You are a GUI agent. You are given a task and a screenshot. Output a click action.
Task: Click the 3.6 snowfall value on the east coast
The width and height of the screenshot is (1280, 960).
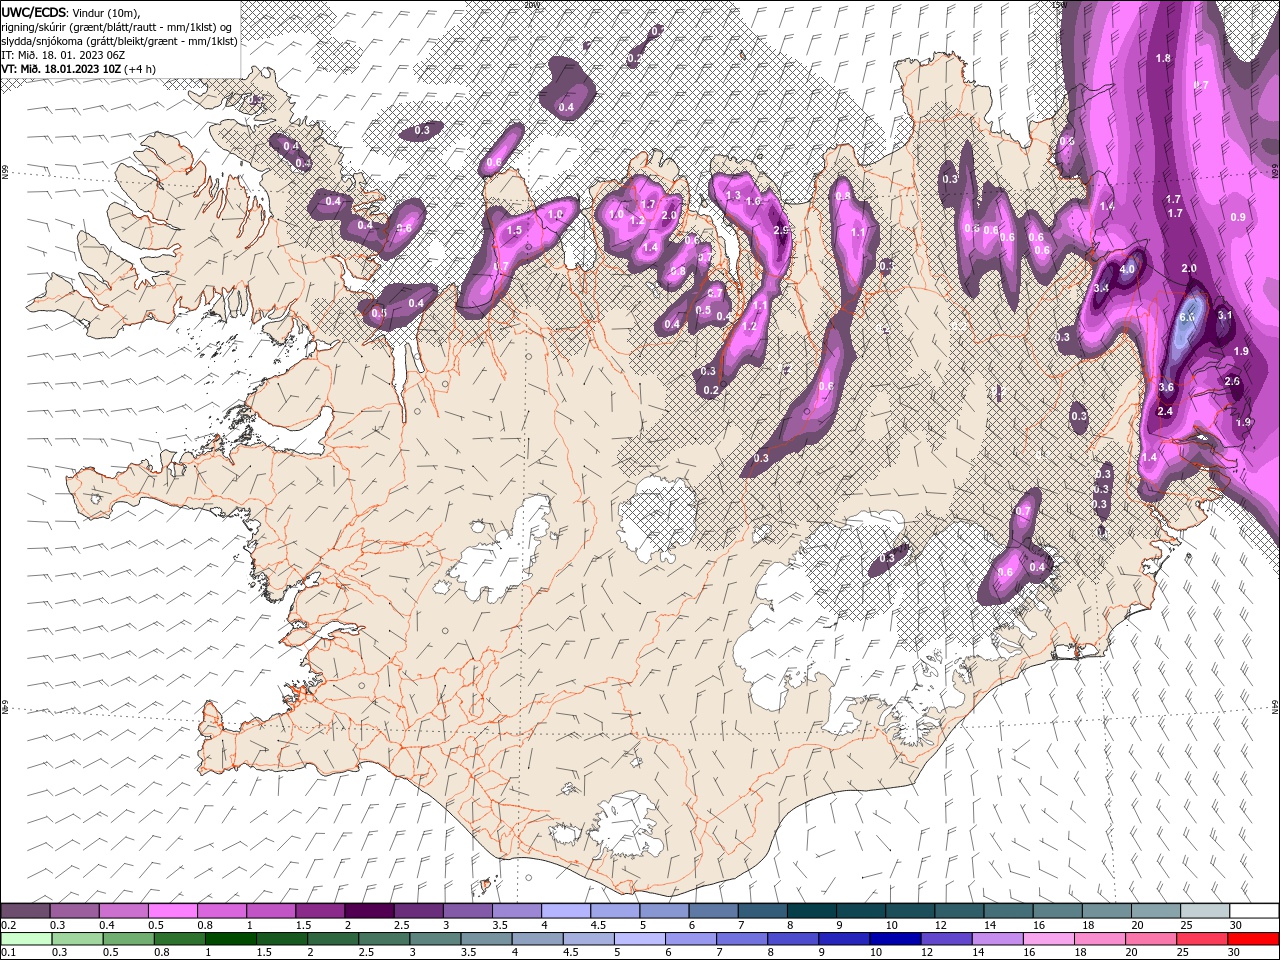point(1166,387)
